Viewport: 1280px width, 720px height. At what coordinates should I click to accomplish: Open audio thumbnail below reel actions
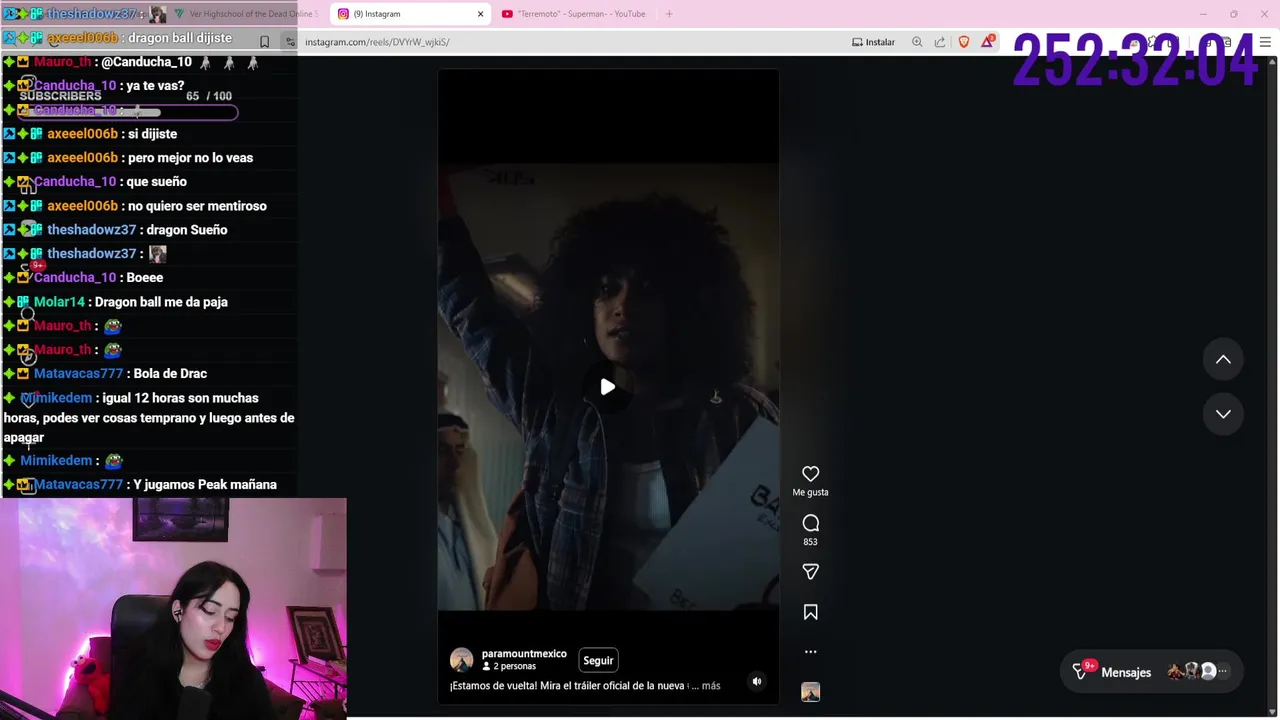coord(810,692)
